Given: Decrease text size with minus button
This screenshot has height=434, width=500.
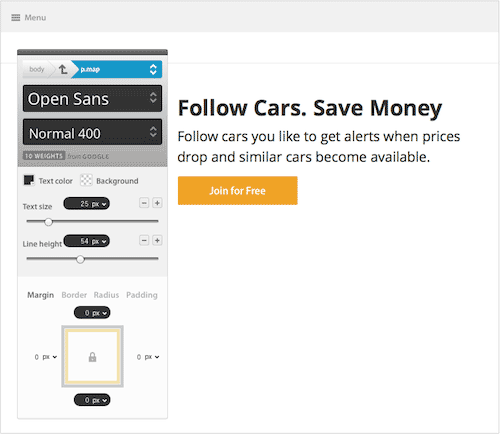Looking at the screenshot, I should tap(144, 203).
